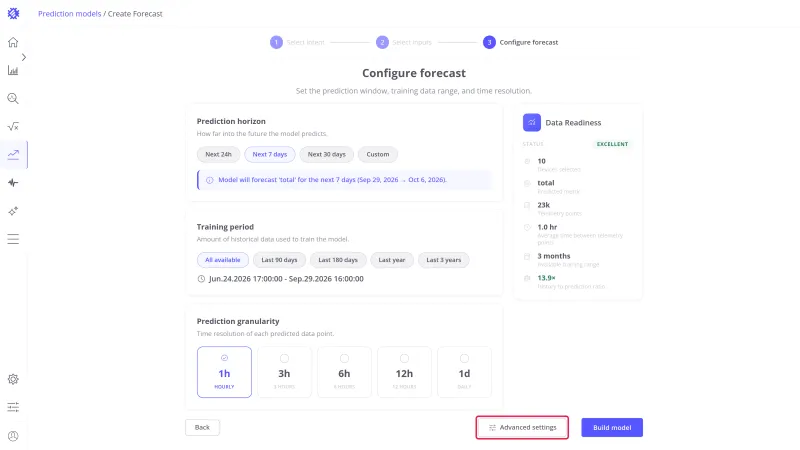This screenshot has width=800, height=450.
Task: Click the ratio icon beside 13.9×
Action: point(527,278)
